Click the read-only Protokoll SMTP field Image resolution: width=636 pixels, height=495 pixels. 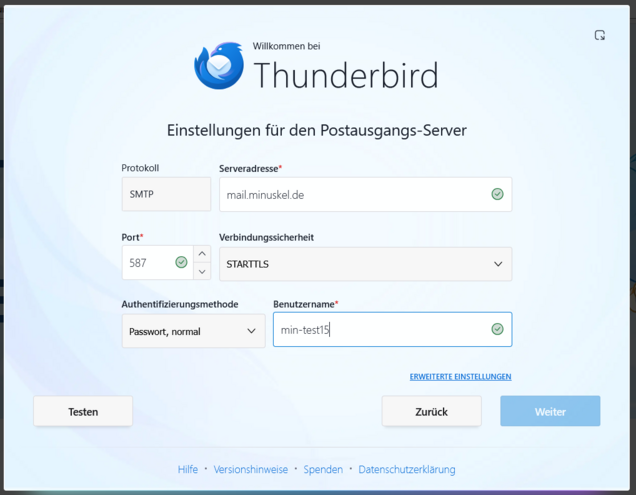(x=166, y=194)
